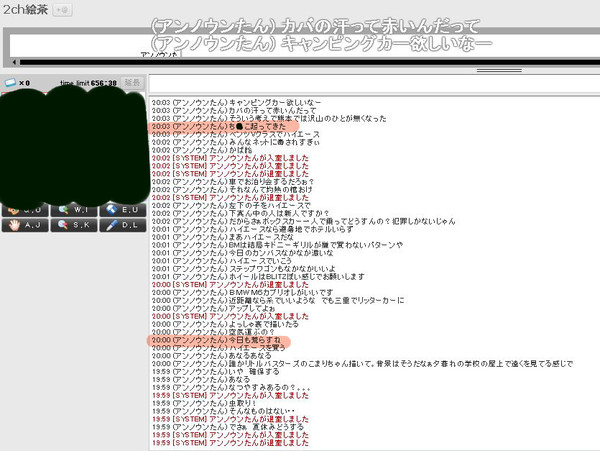
Task: Select chat line ベンツVクラスでハイエース
Action: pyautogui.click(x=235, y=134)
